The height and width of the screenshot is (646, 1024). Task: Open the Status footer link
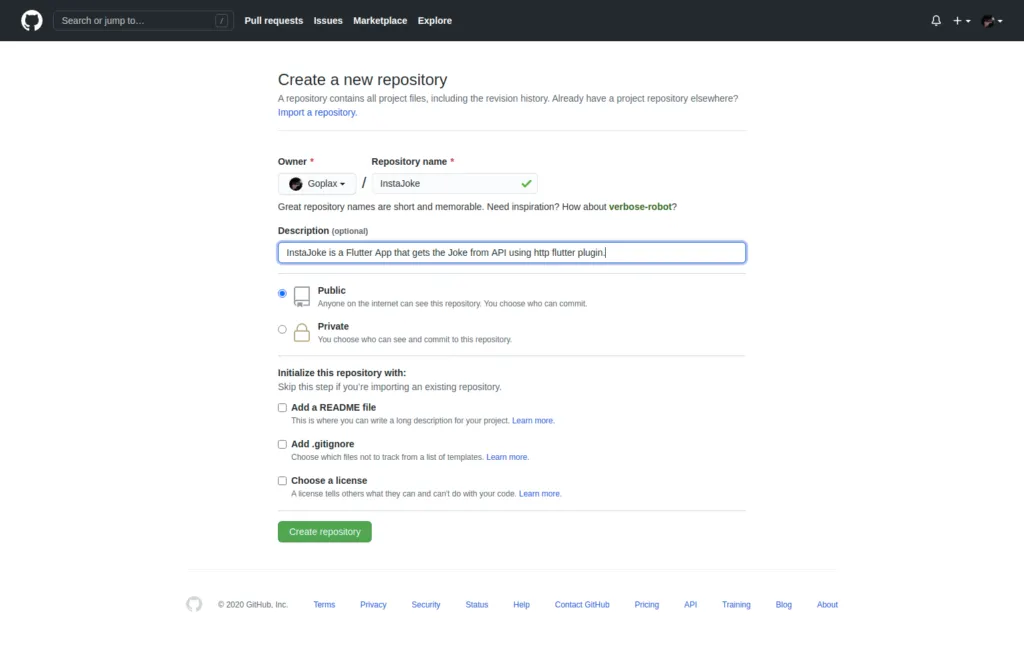(477, 605)
